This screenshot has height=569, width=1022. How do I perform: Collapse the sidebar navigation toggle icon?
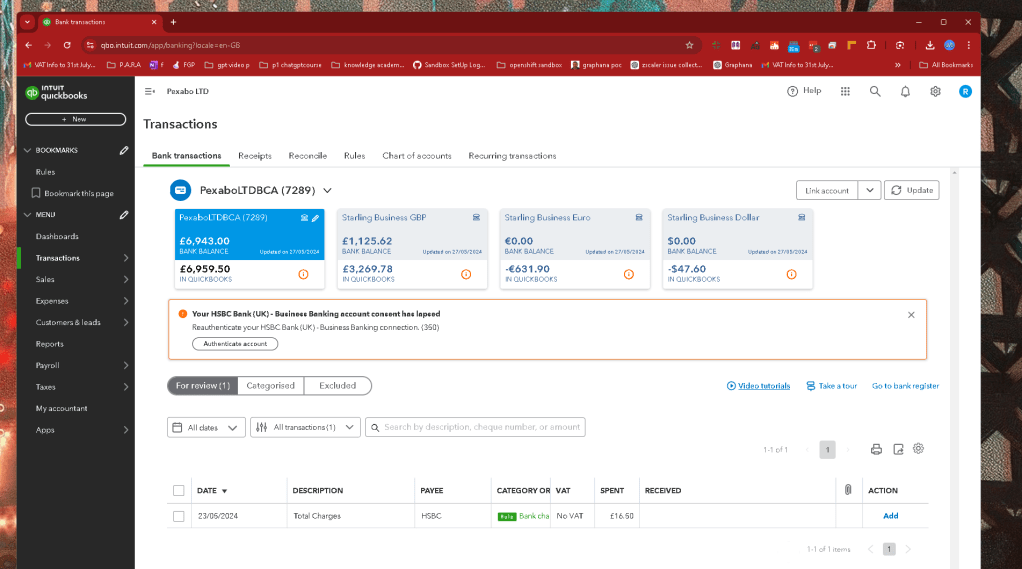click(x=150, y=91)
